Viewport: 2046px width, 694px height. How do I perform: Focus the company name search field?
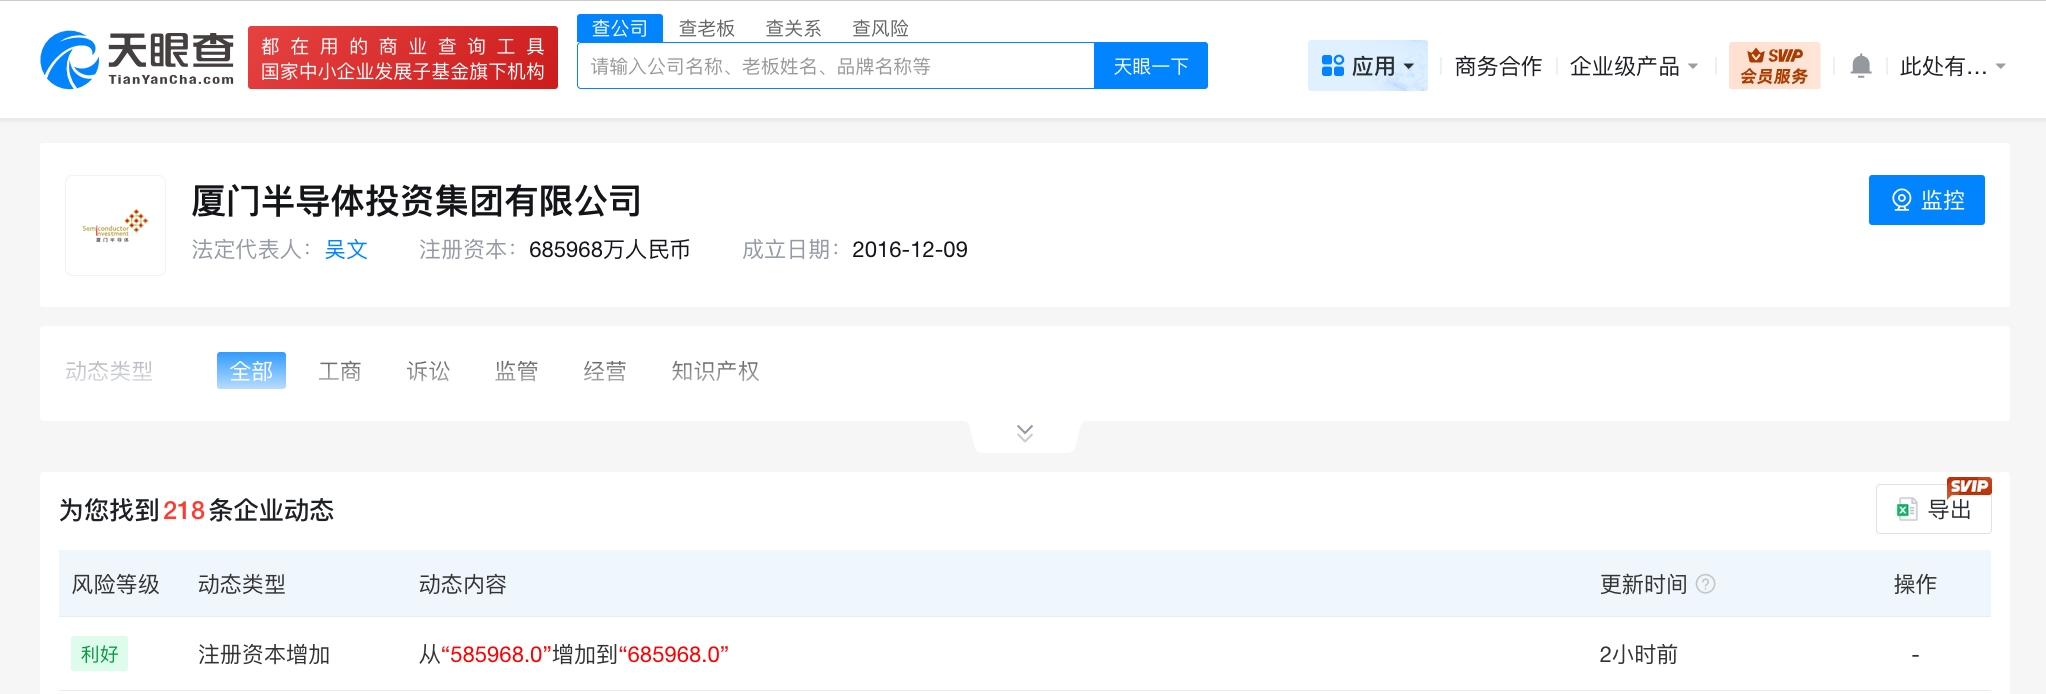(836, 66)
